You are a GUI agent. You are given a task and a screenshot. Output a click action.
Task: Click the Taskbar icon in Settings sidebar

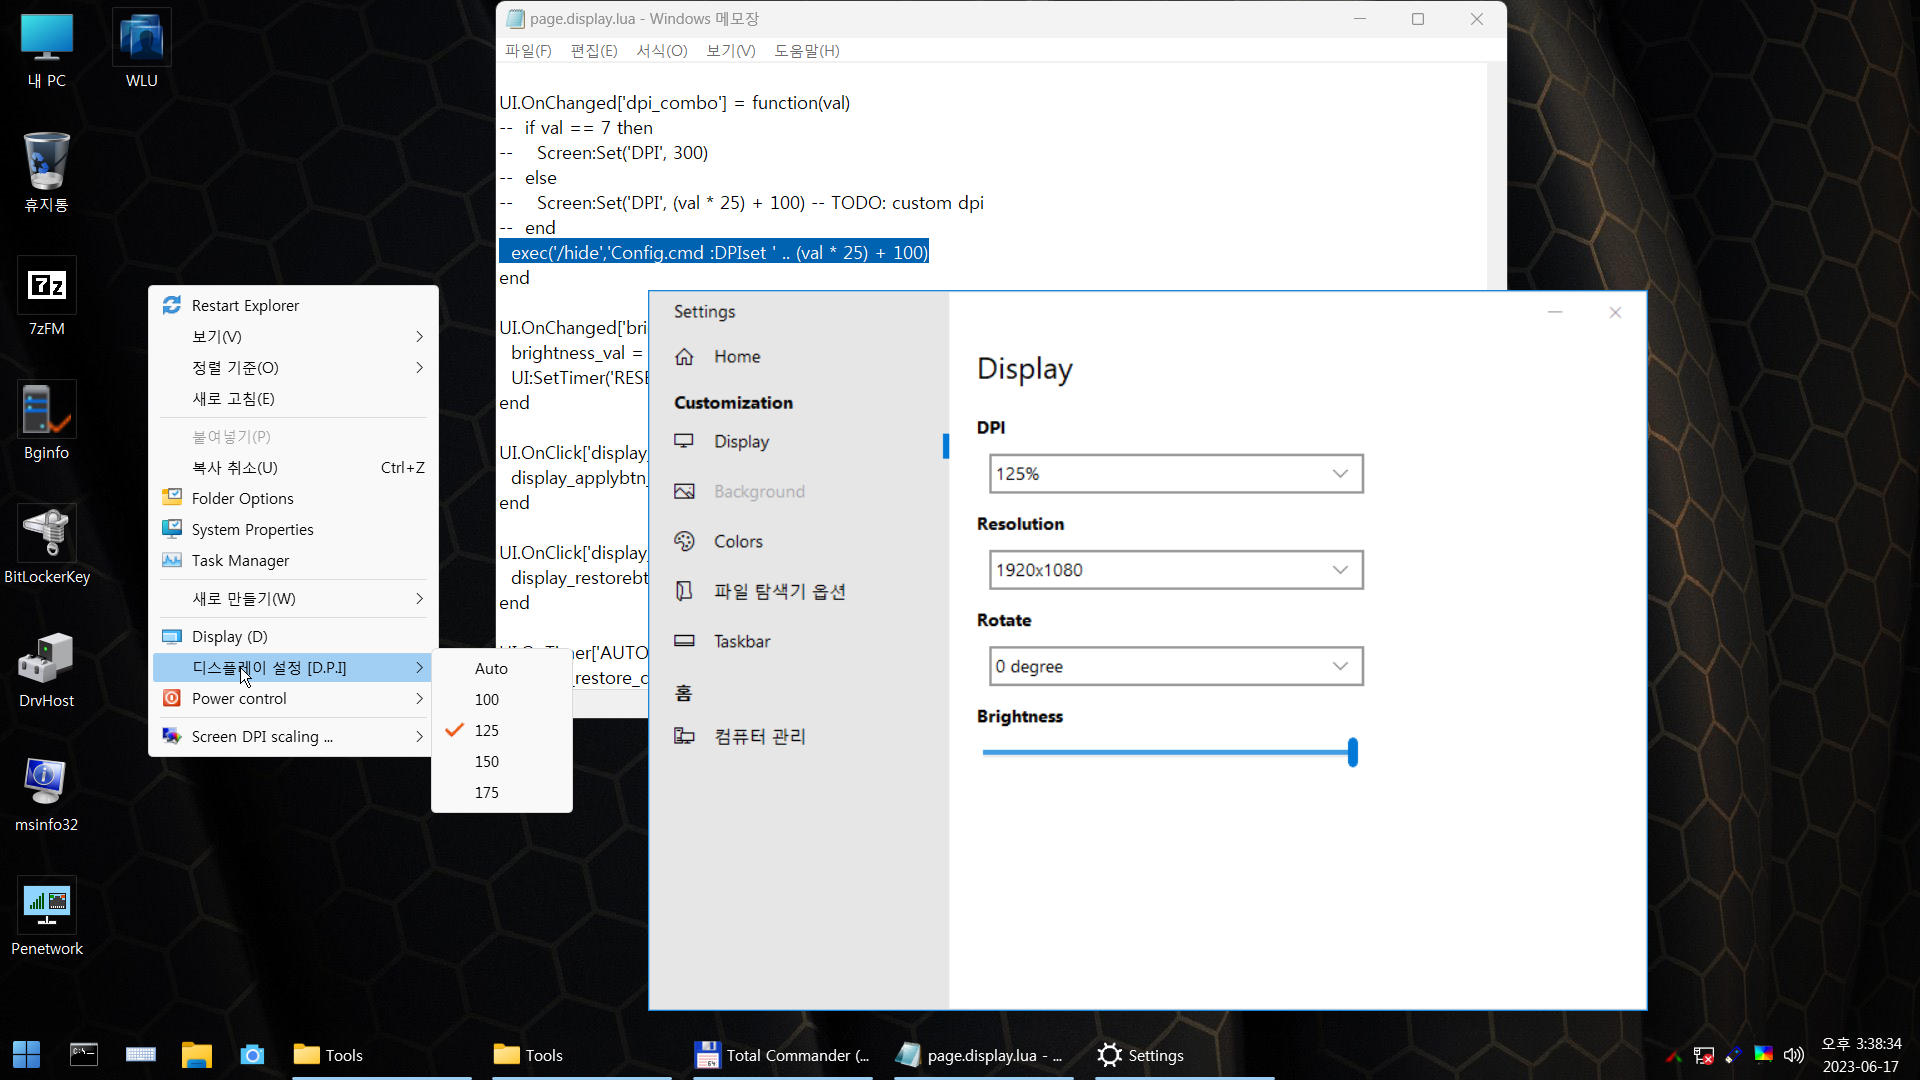coord(684,641)
